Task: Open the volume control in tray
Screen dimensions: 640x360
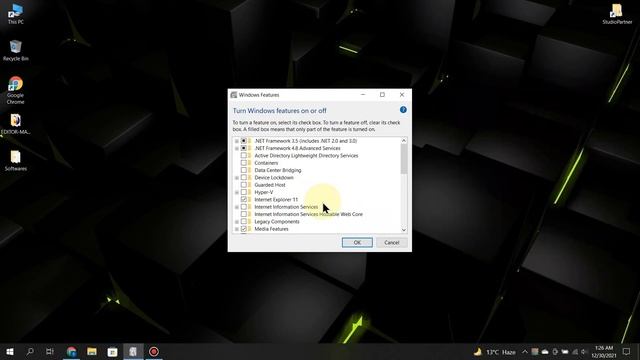Action: [584, 352]
